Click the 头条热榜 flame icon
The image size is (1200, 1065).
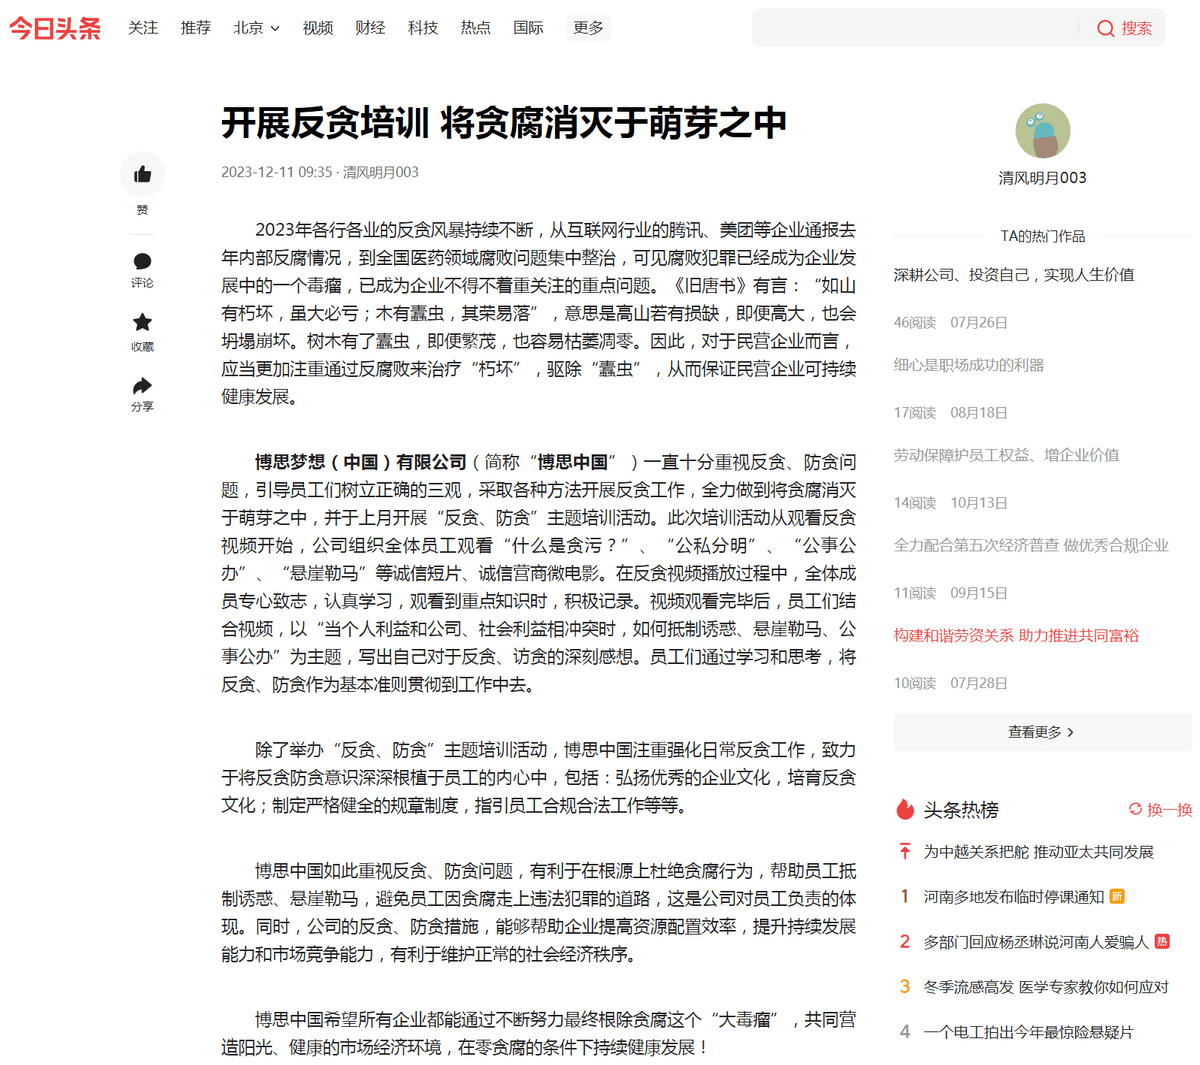coord(905,810)
